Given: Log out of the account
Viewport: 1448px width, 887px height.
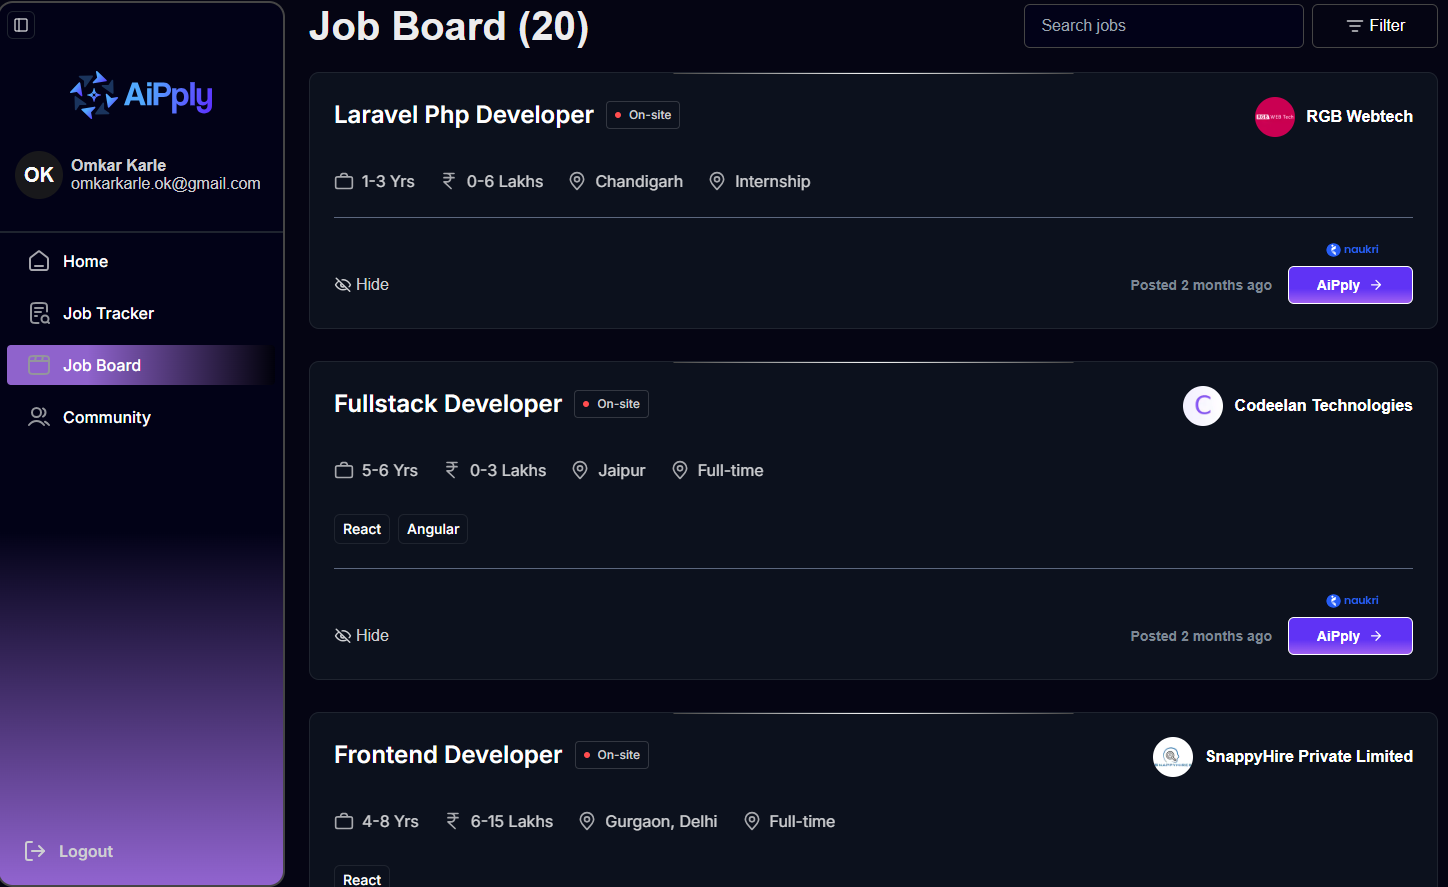Looking at the screenshot, I should [69, 851].
